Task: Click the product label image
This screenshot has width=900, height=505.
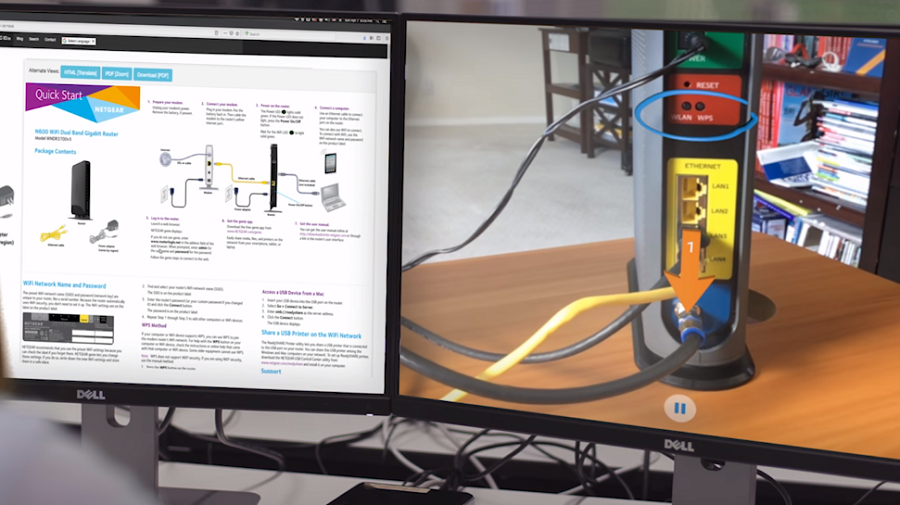Action: click(68, 328)
